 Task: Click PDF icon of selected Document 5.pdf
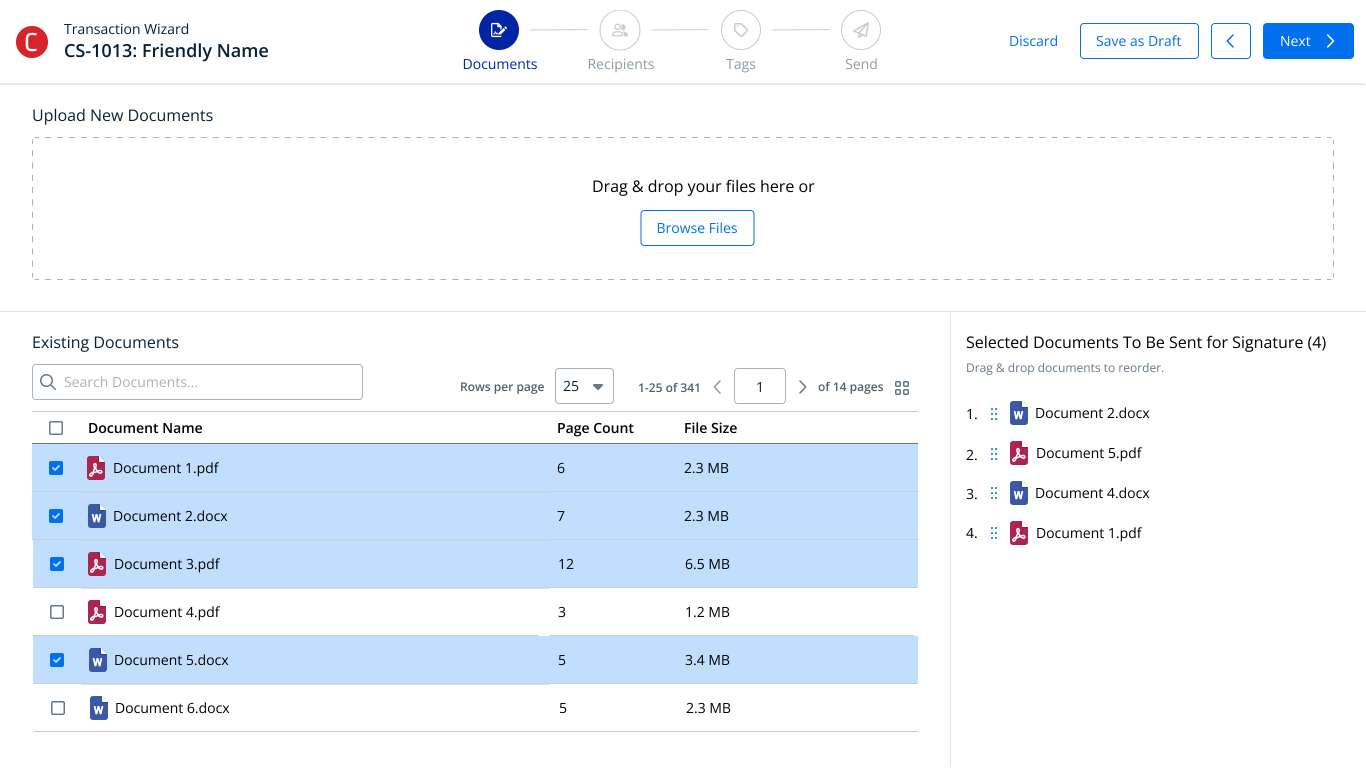click(1018, 453)
